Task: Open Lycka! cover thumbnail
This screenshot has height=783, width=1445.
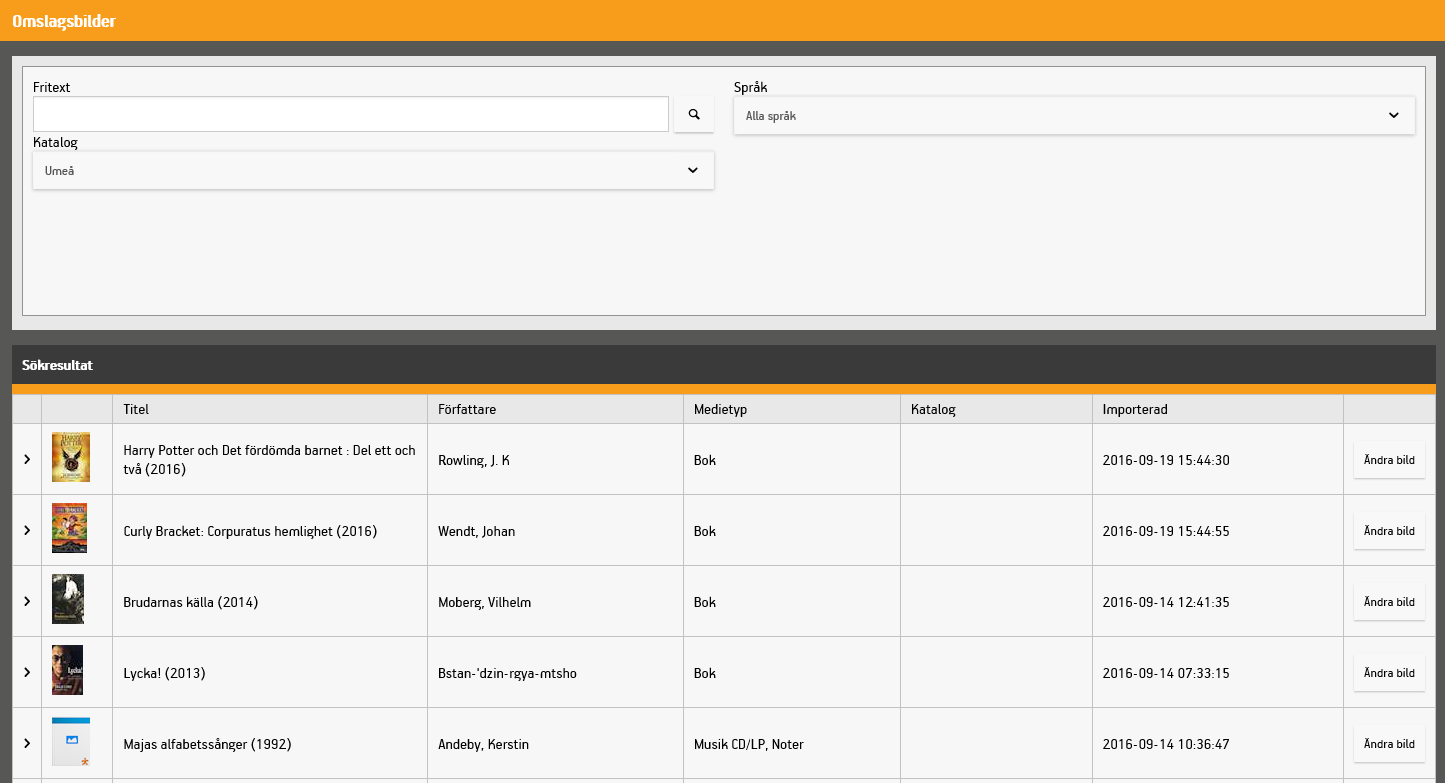Action: pos(68,670)
